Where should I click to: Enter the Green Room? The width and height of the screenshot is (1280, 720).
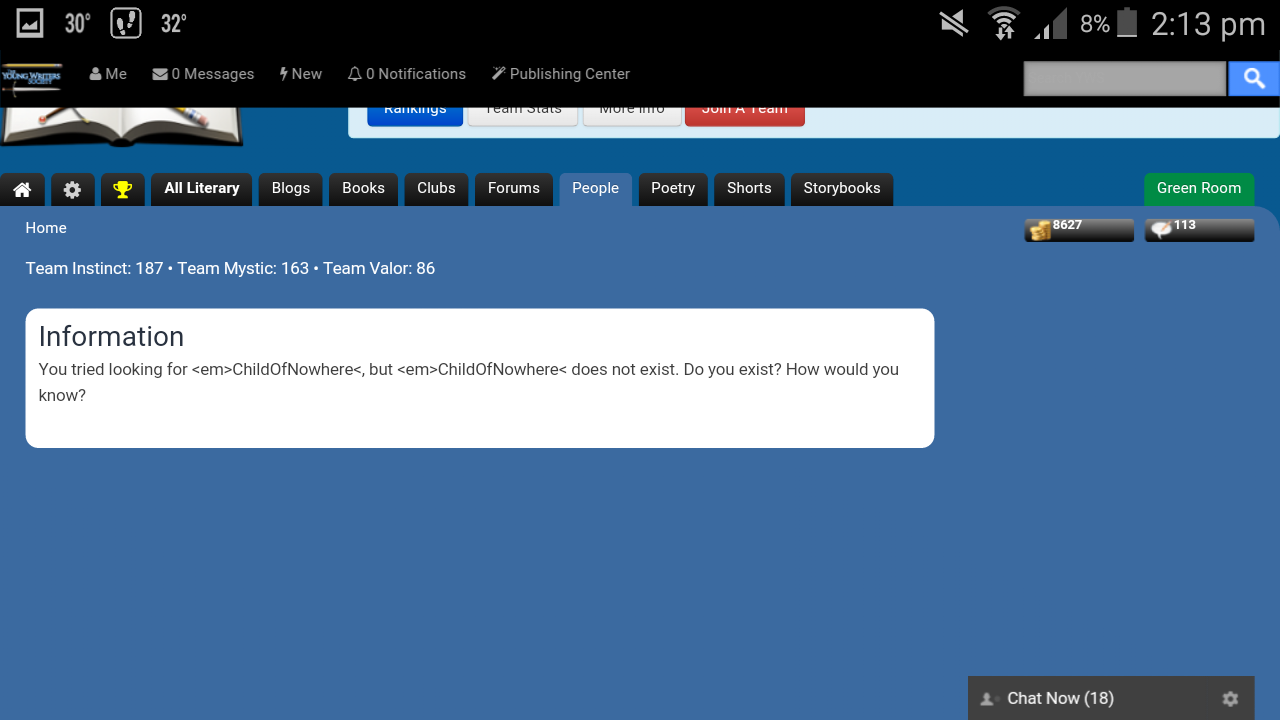1199,189
